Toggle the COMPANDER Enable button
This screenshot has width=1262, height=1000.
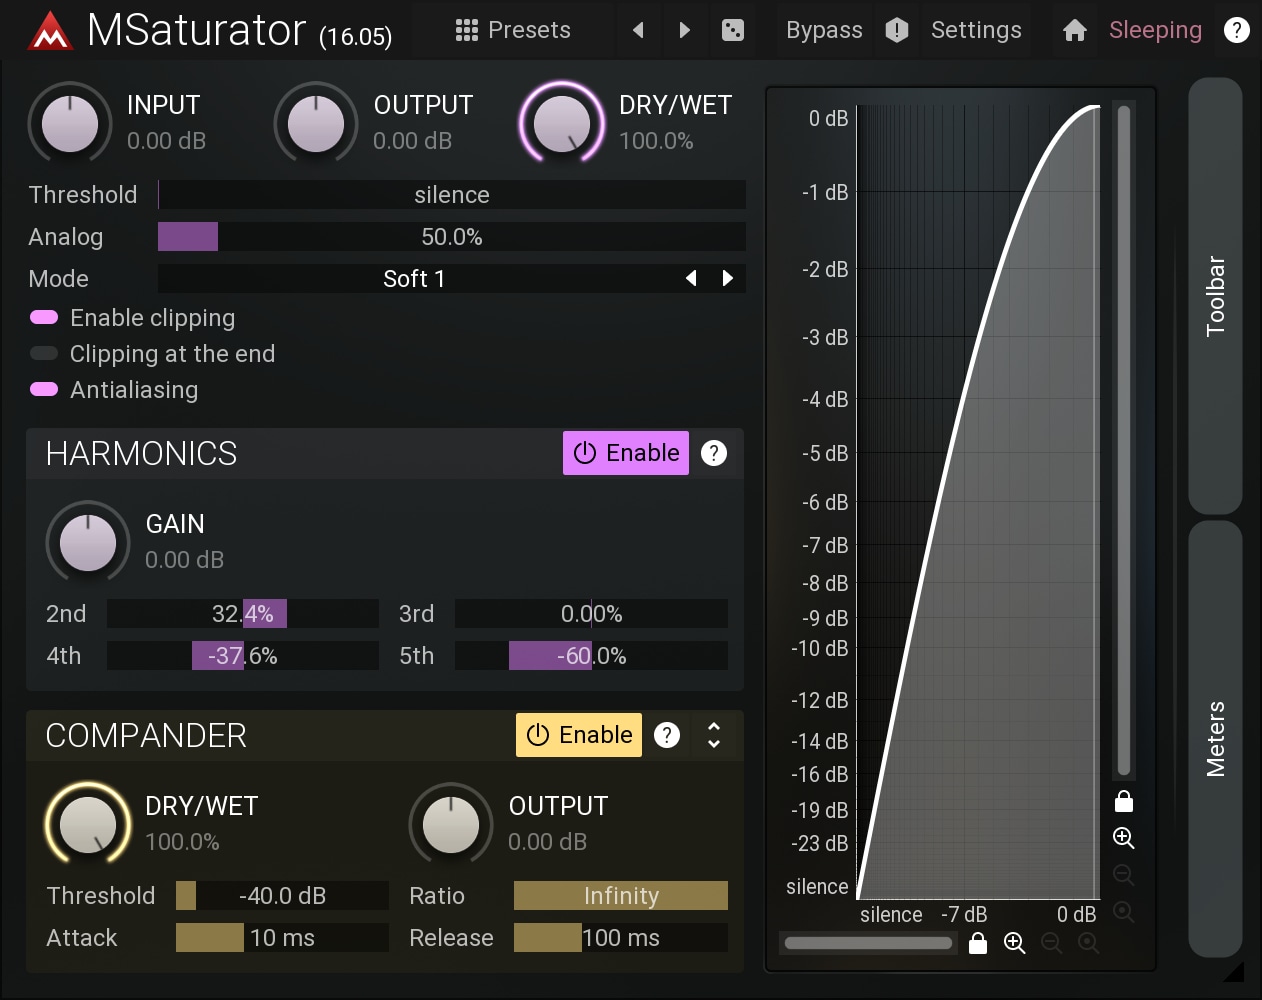[579, 735]
